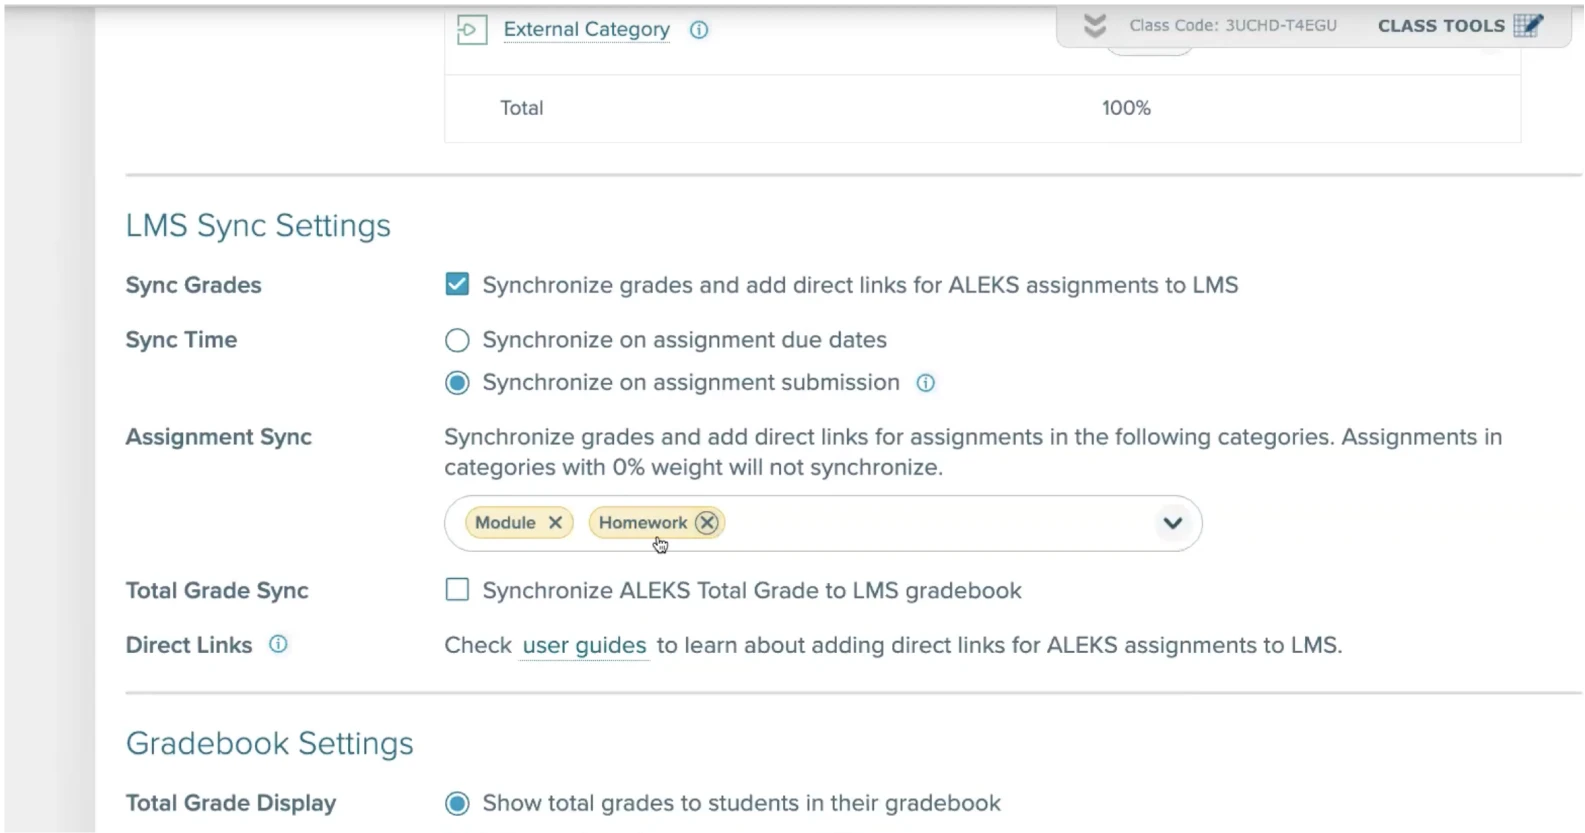Click the Sync Grades label
Image resolution: width=1585 pixels, height=833 pixels.
pos(193,285)
